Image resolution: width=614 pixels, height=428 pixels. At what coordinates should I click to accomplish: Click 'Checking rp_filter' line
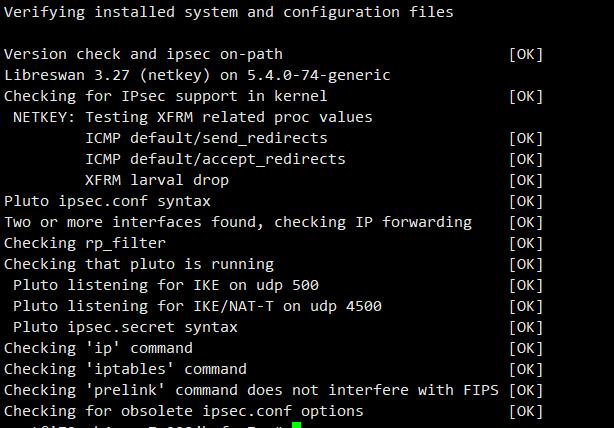point(85,244)
